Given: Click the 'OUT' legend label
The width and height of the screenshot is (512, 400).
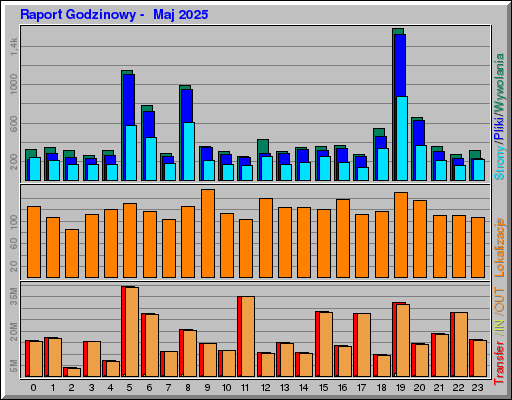Looking at the screenshot, I should [499, 300].
